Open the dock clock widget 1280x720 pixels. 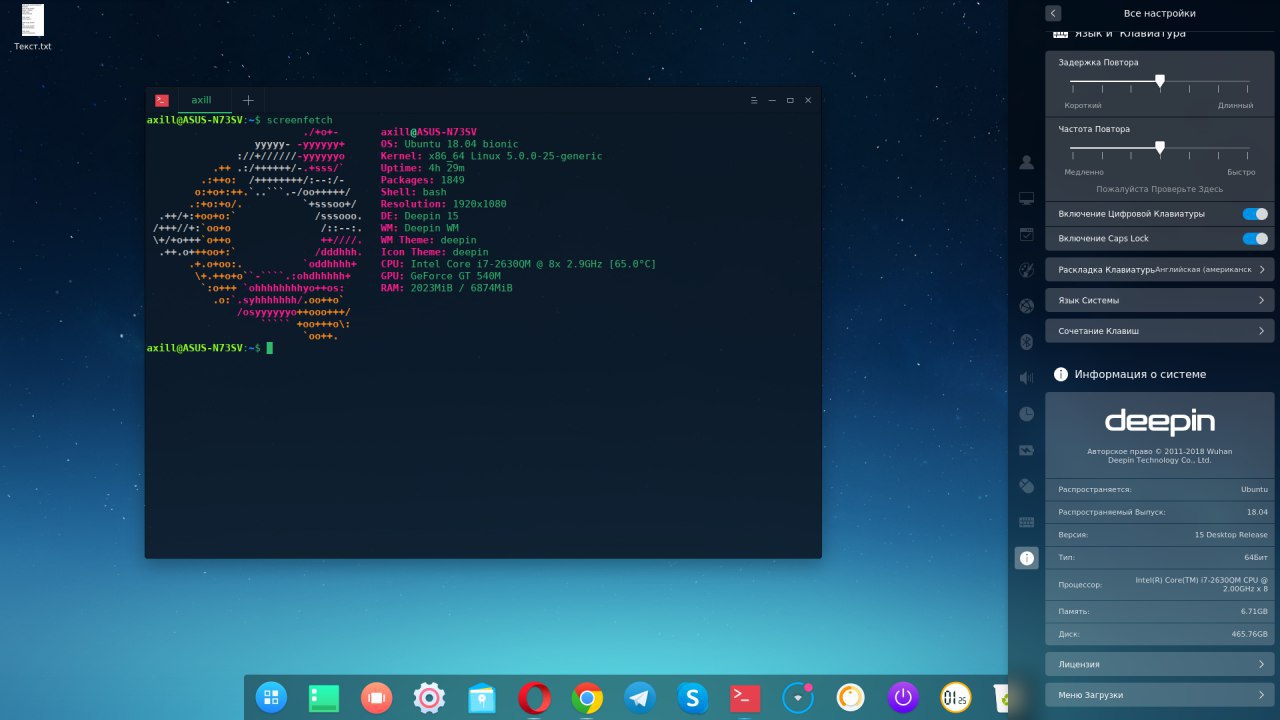point(956,697)
